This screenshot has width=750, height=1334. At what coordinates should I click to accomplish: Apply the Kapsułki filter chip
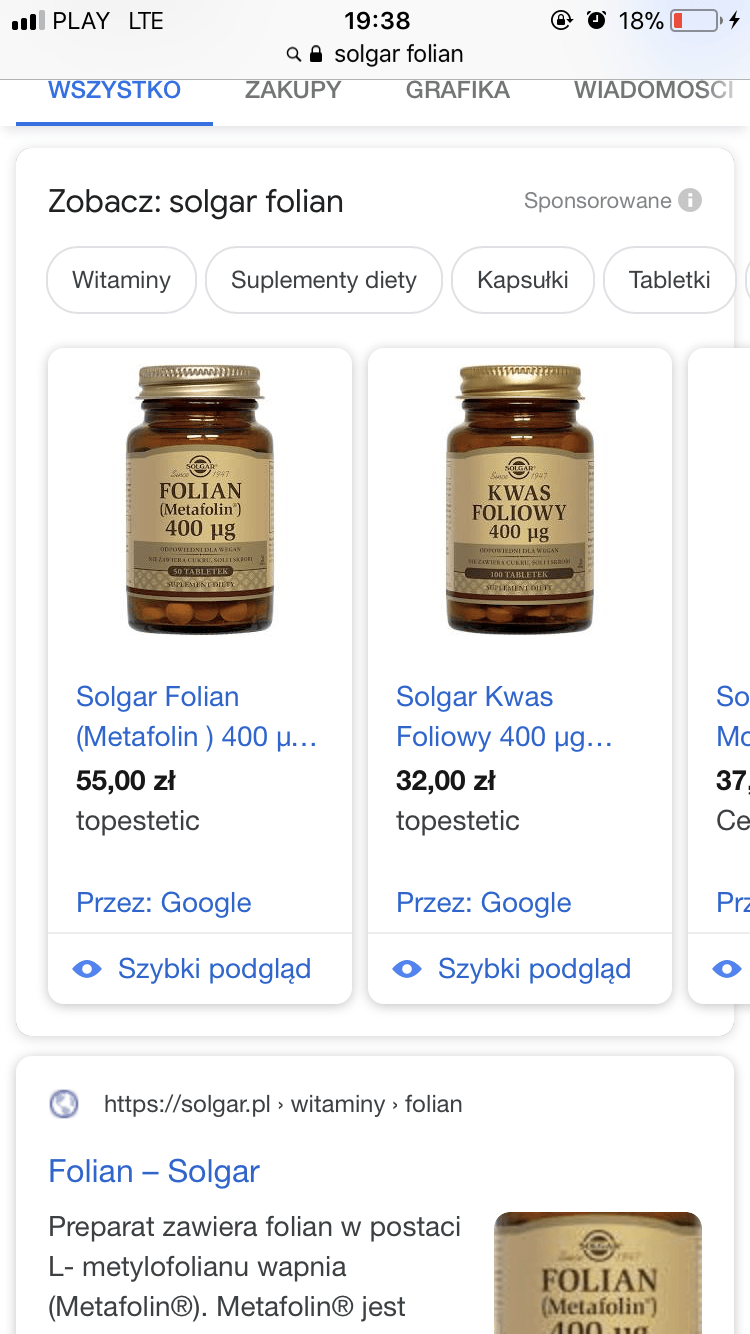(523, 280)
